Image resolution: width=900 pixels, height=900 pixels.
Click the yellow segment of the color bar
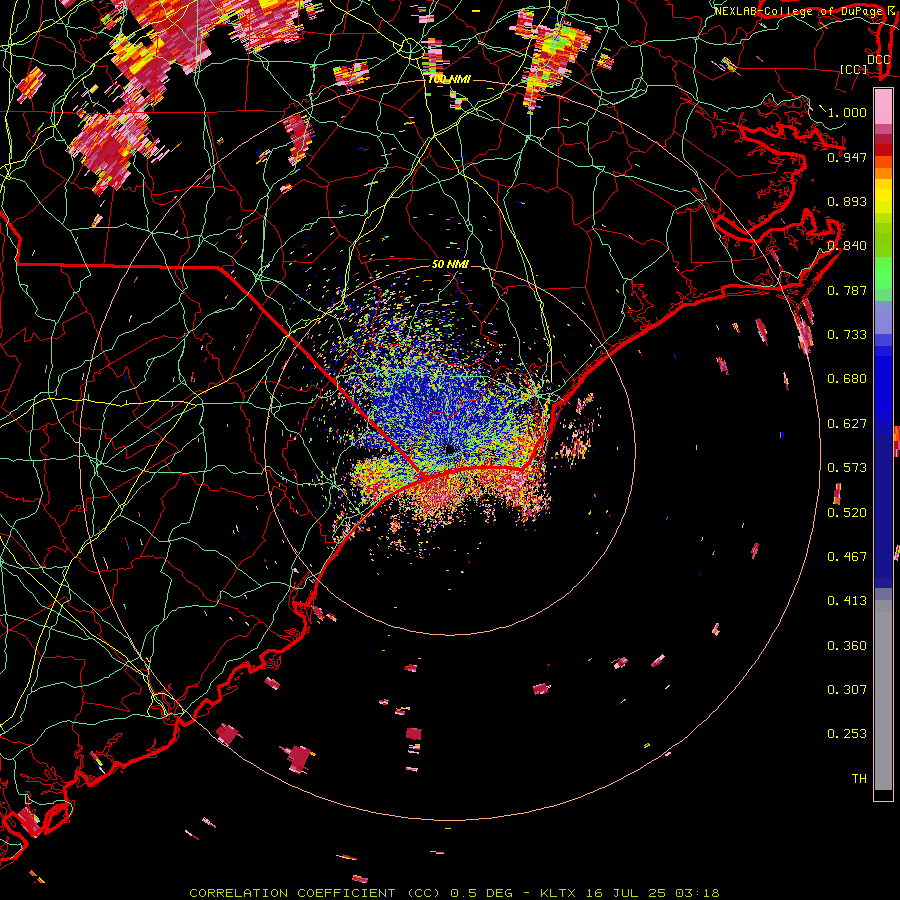coord(883,196)
